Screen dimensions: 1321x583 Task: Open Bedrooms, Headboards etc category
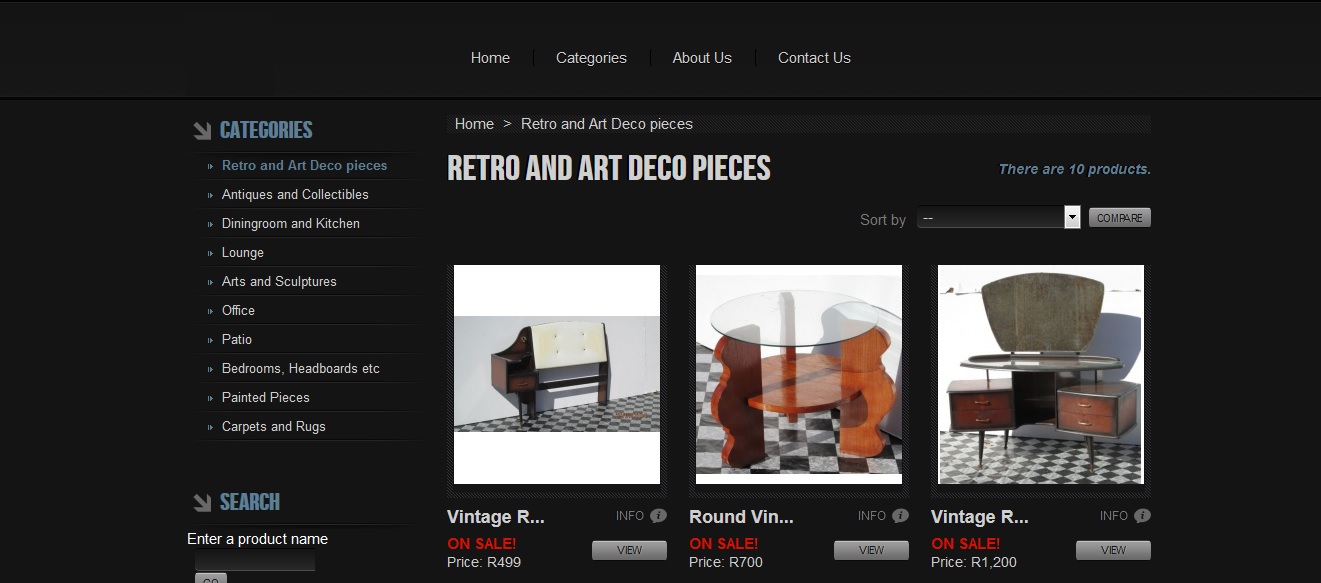(301, 368)
